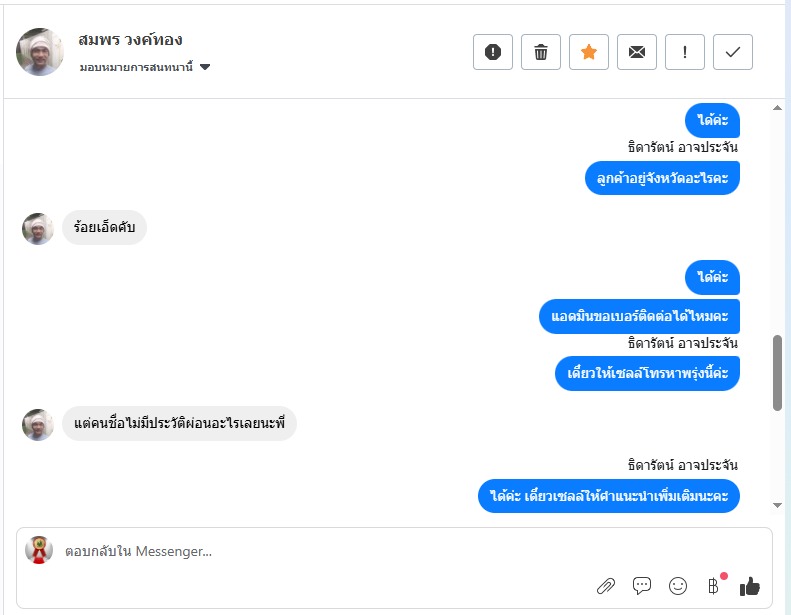Viewport: 791px width, 615px height.
Task: Open saved replies speech bubble icon
Action: coord(642,586)
